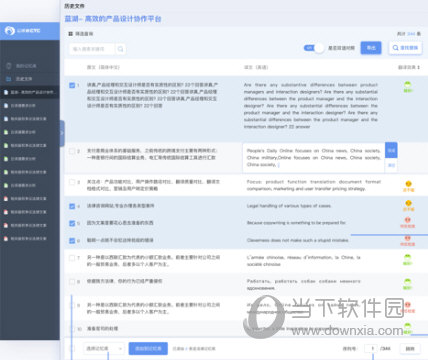This screenshot has height=360, width=428.
Task: Click the blue document title heading
Action: coord(113,19)
